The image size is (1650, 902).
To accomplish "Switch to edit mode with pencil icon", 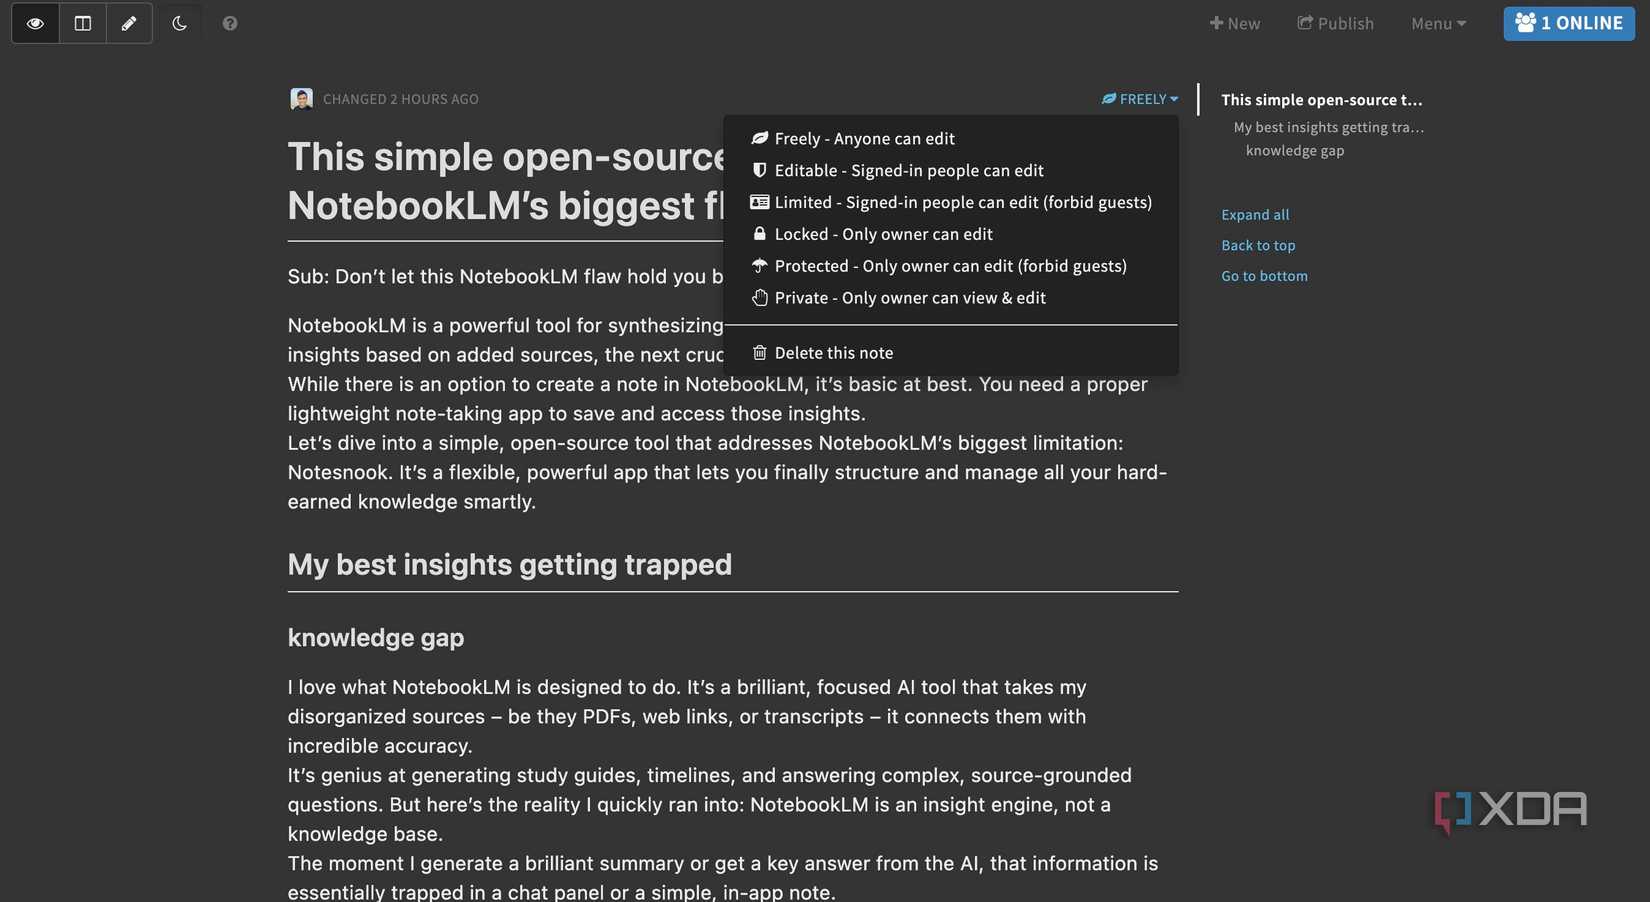I will pos(129,23).
